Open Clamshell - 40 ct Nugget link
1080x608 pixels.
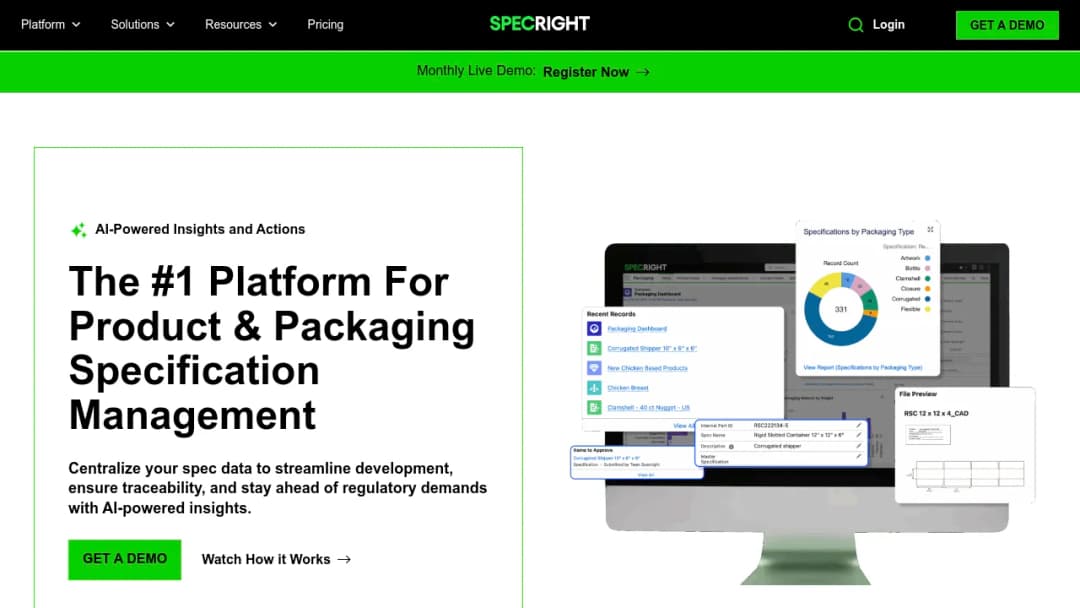click(648, 408)
